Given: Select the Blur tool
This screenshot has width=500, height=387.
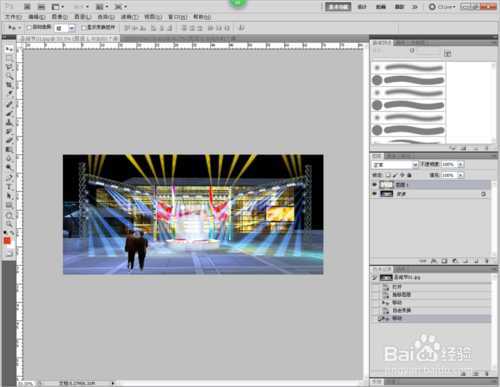Looking at the screenshot, I should pyautogui.click(x=9, y=159).
